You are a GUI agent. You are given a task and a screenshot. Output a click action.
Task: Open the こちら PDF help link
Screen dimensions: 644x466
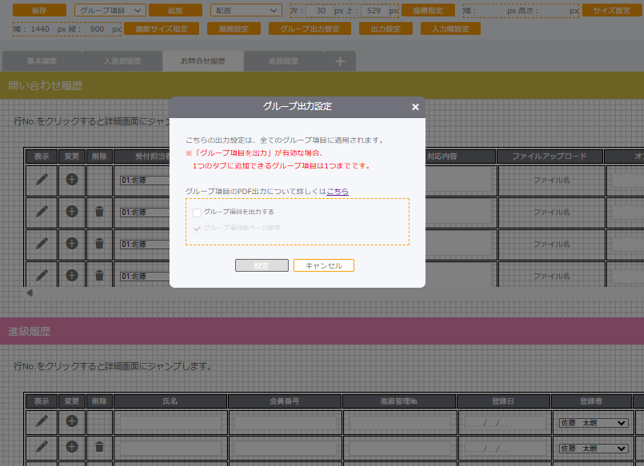click(337, 191)
